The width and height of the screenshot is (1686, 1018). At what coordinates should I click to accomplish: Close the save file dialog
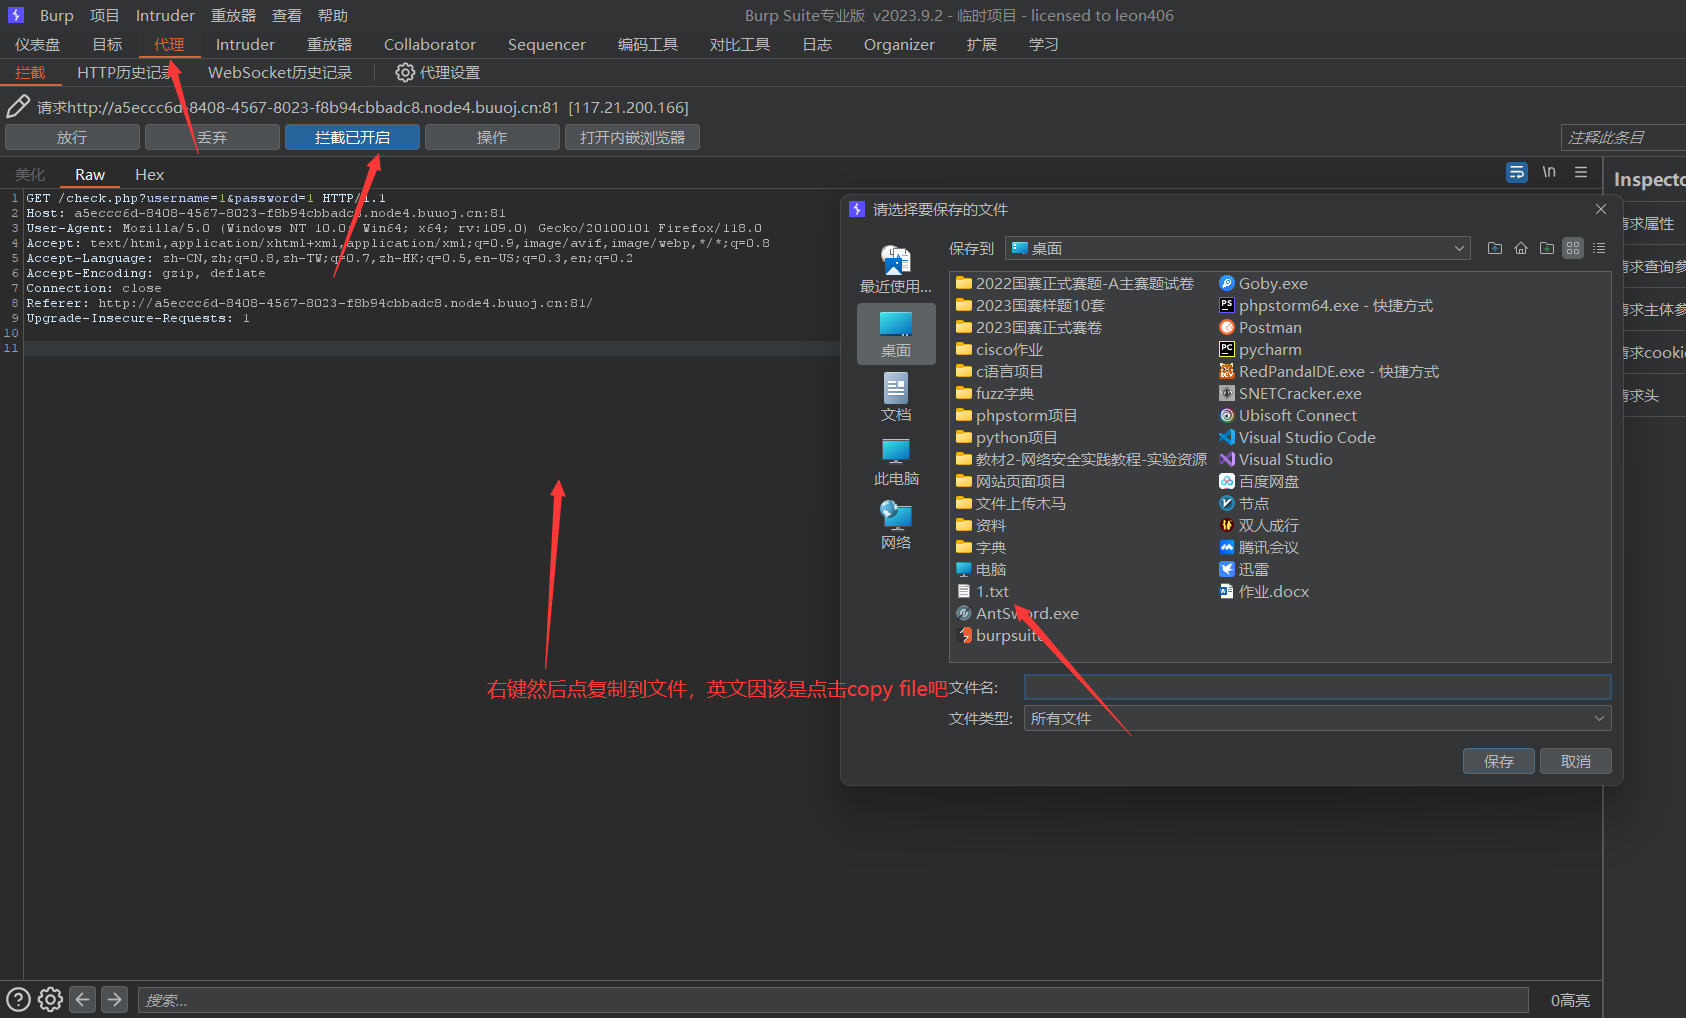click(x=1601, y=209)
